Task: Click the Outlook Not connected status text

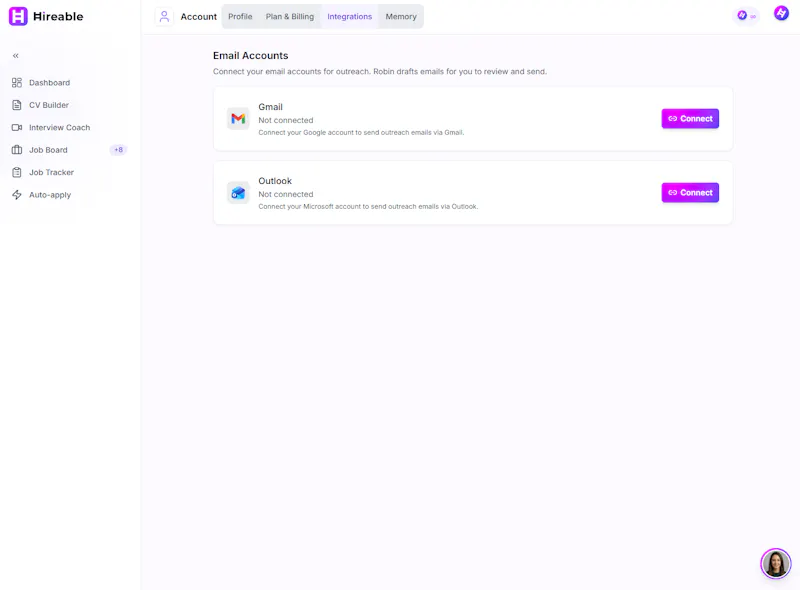Action: (x=286, y=194)
